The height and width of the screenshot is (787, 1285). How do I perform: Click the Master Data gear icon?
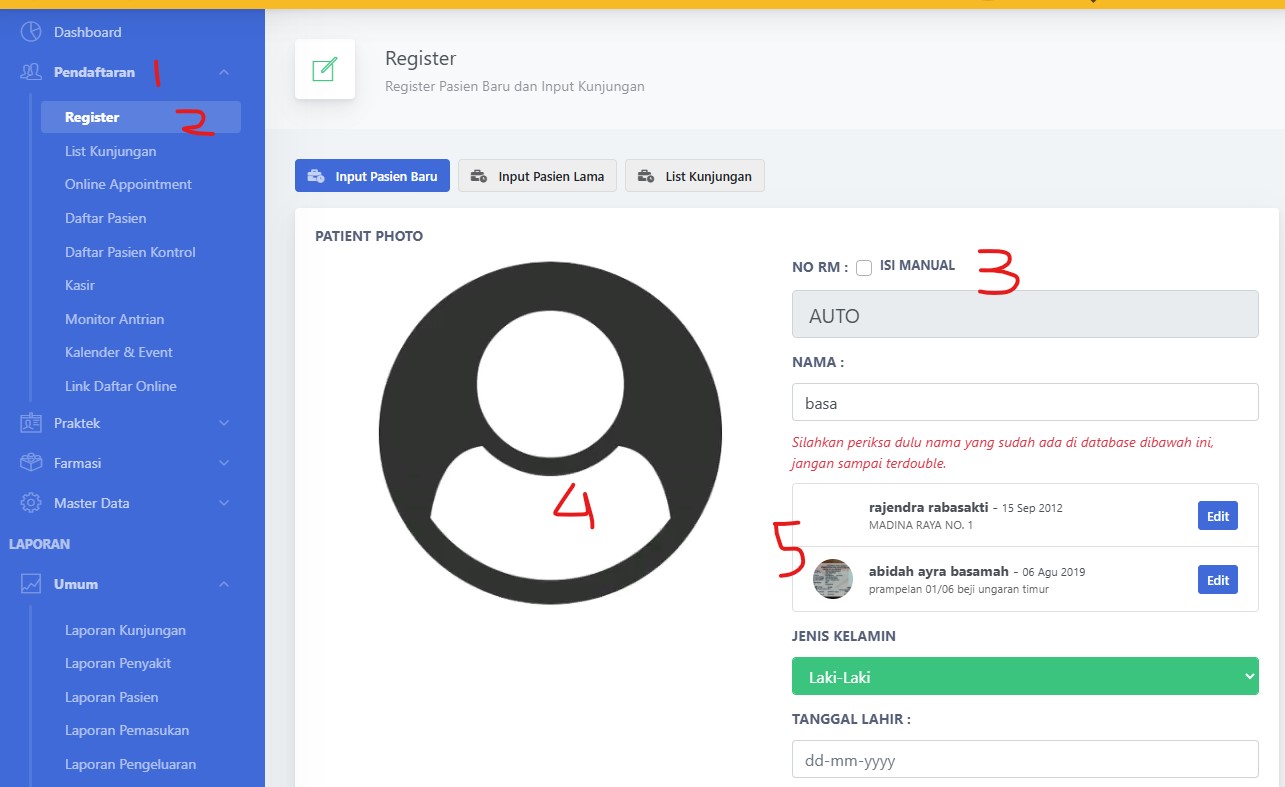(x=31, y=503)
